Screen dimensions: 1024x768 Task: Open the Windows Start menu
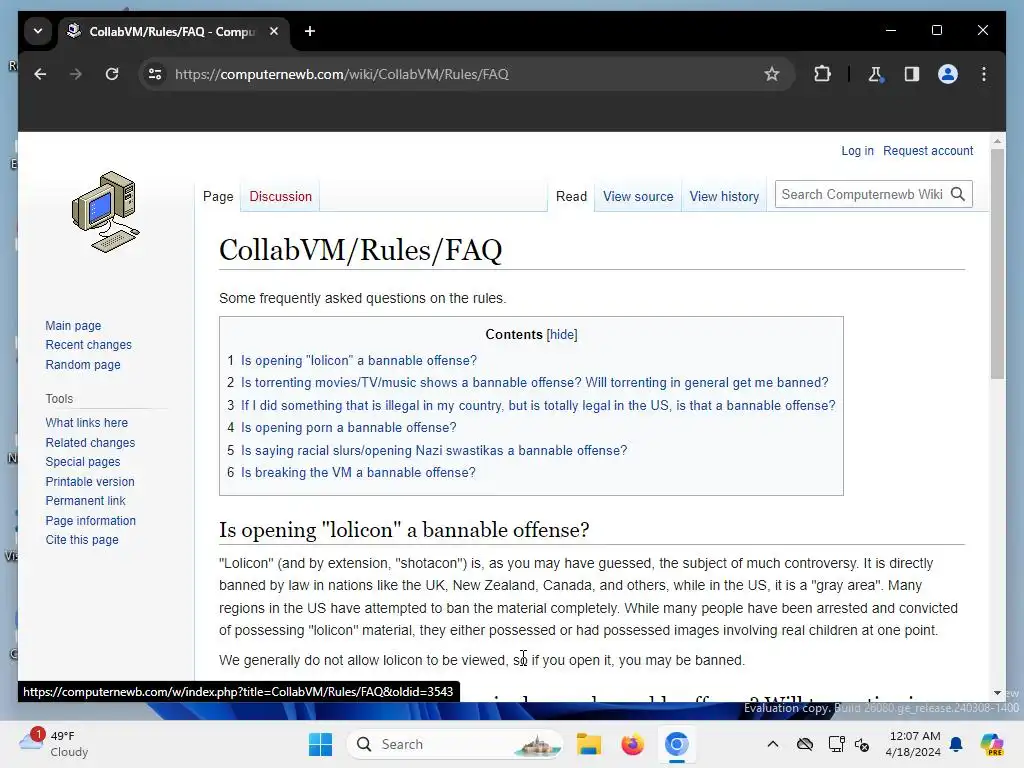click(320, 744)
